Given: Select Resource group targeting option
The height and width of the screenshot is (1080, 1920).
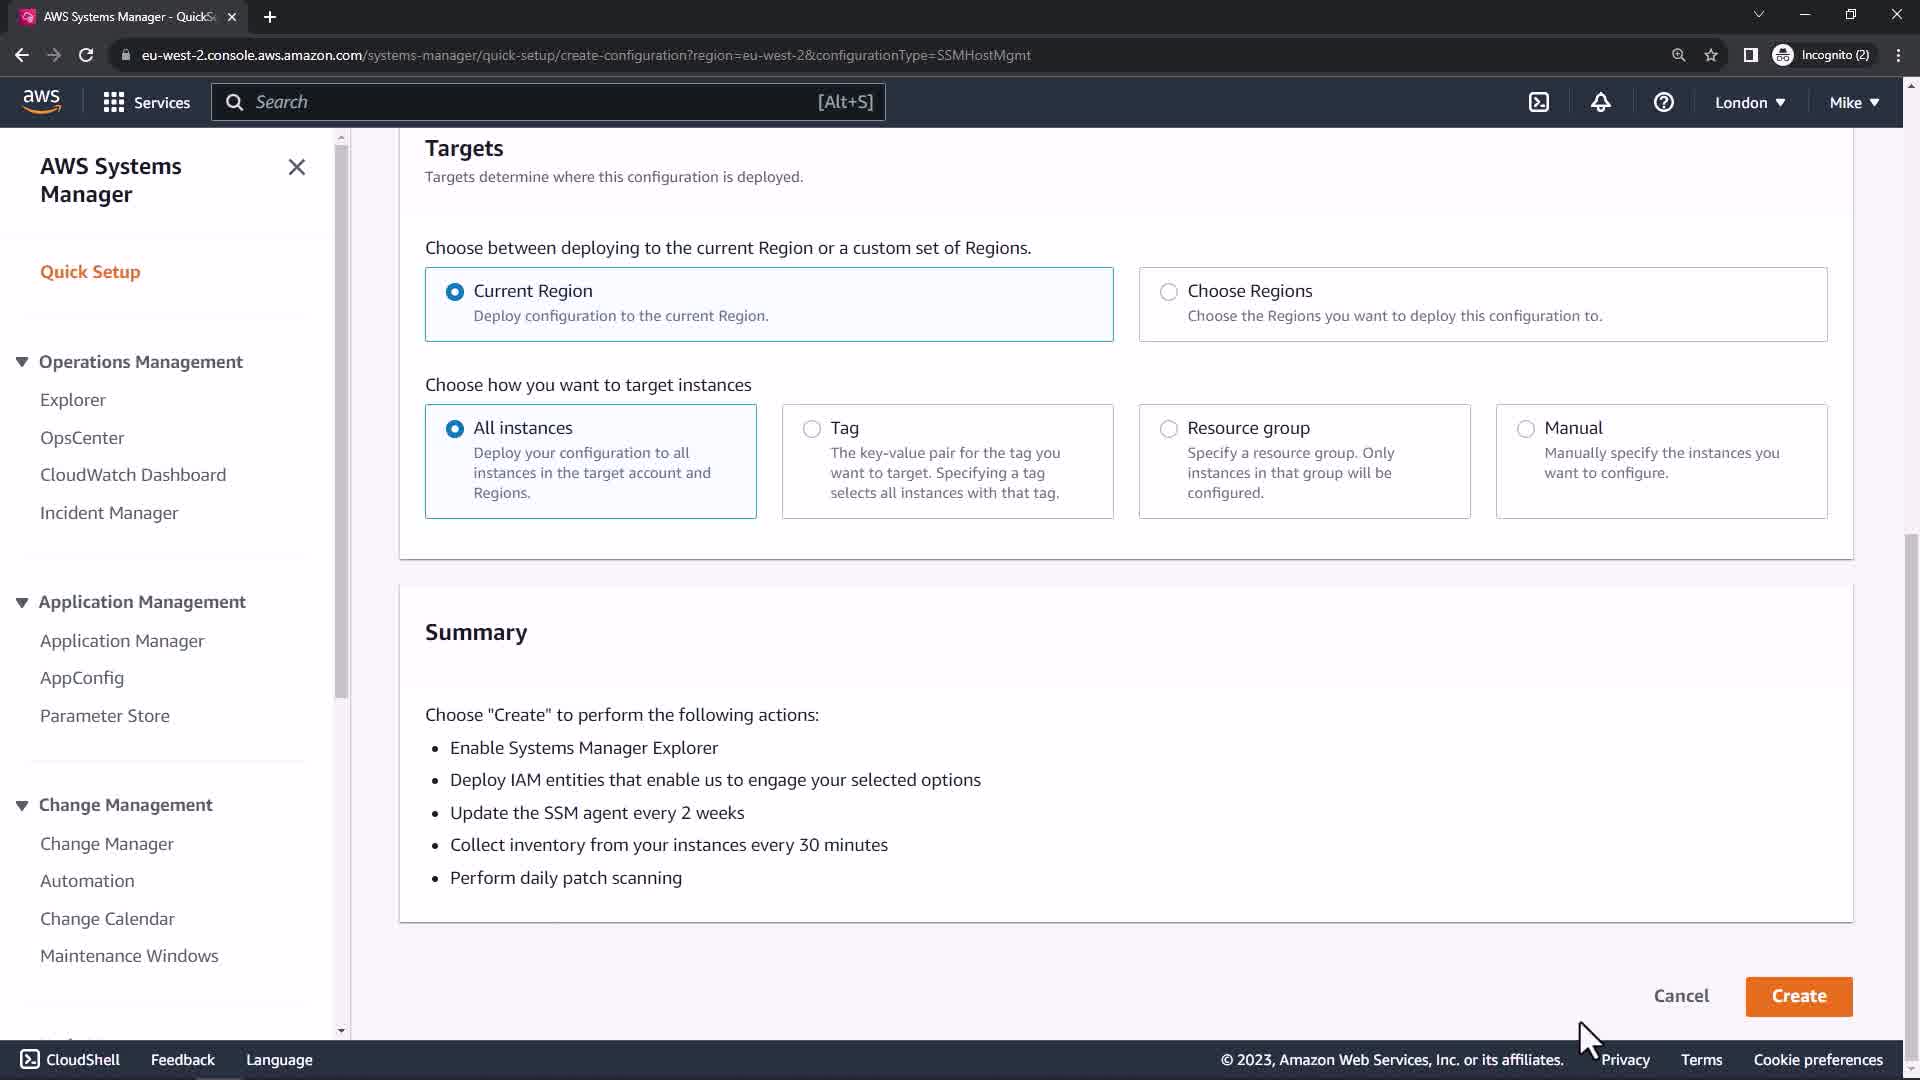Looking at the screenshot, I should tap(1168, 429).
